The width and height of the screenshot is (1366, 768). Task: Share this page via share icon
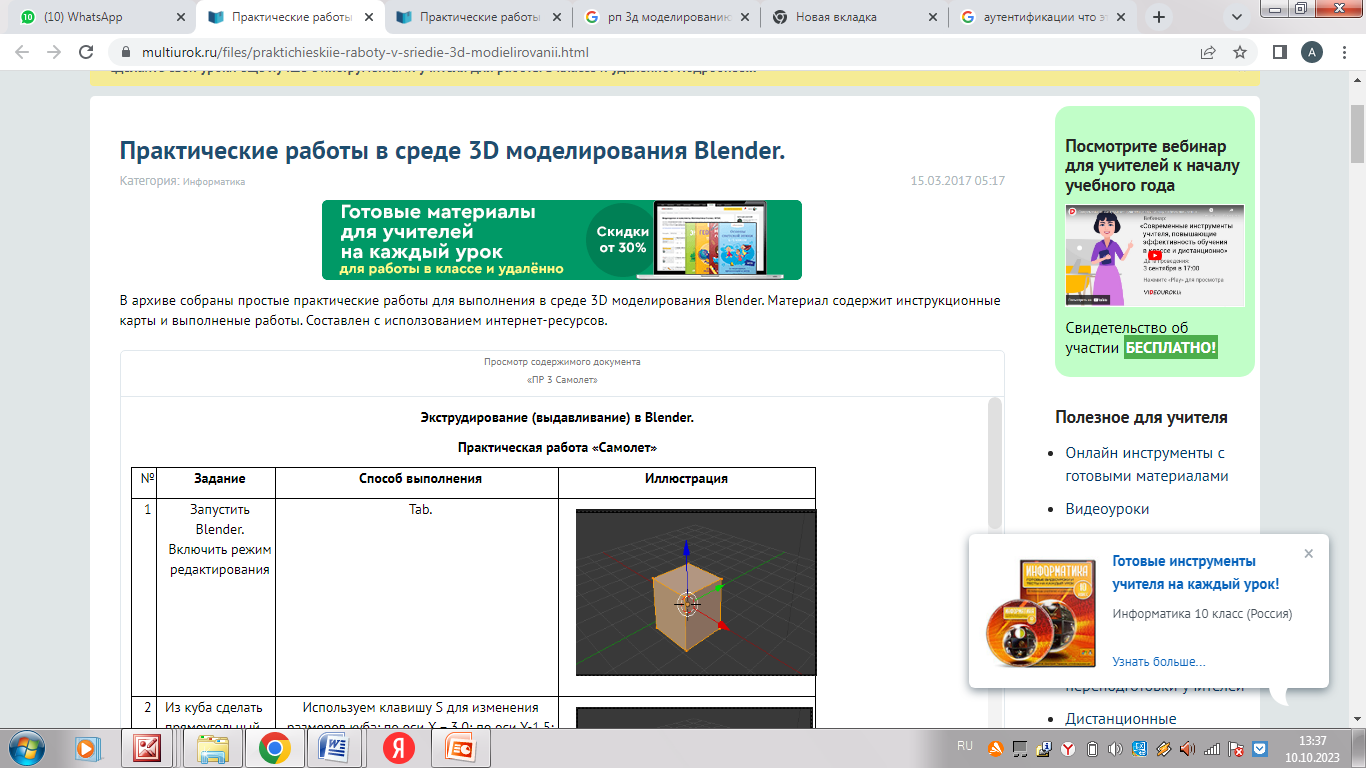1208,52
